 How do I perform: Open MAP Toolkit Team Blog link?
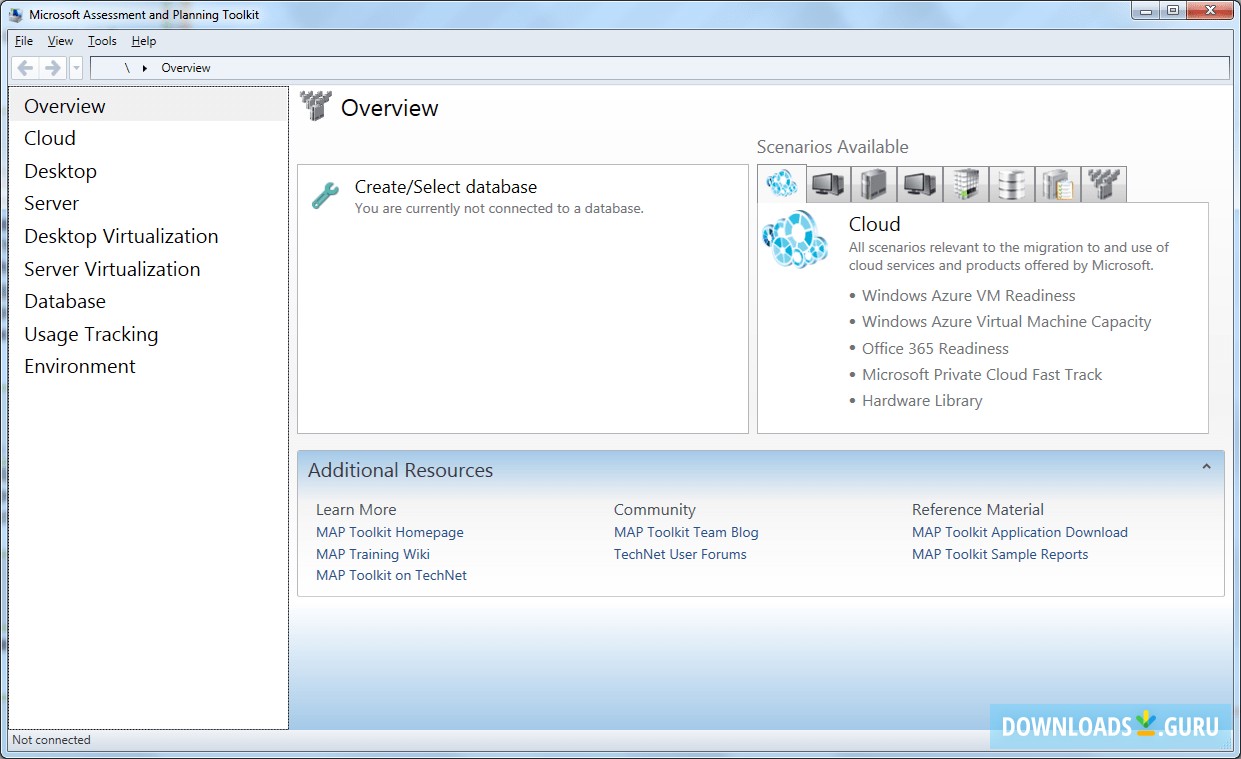686,532
